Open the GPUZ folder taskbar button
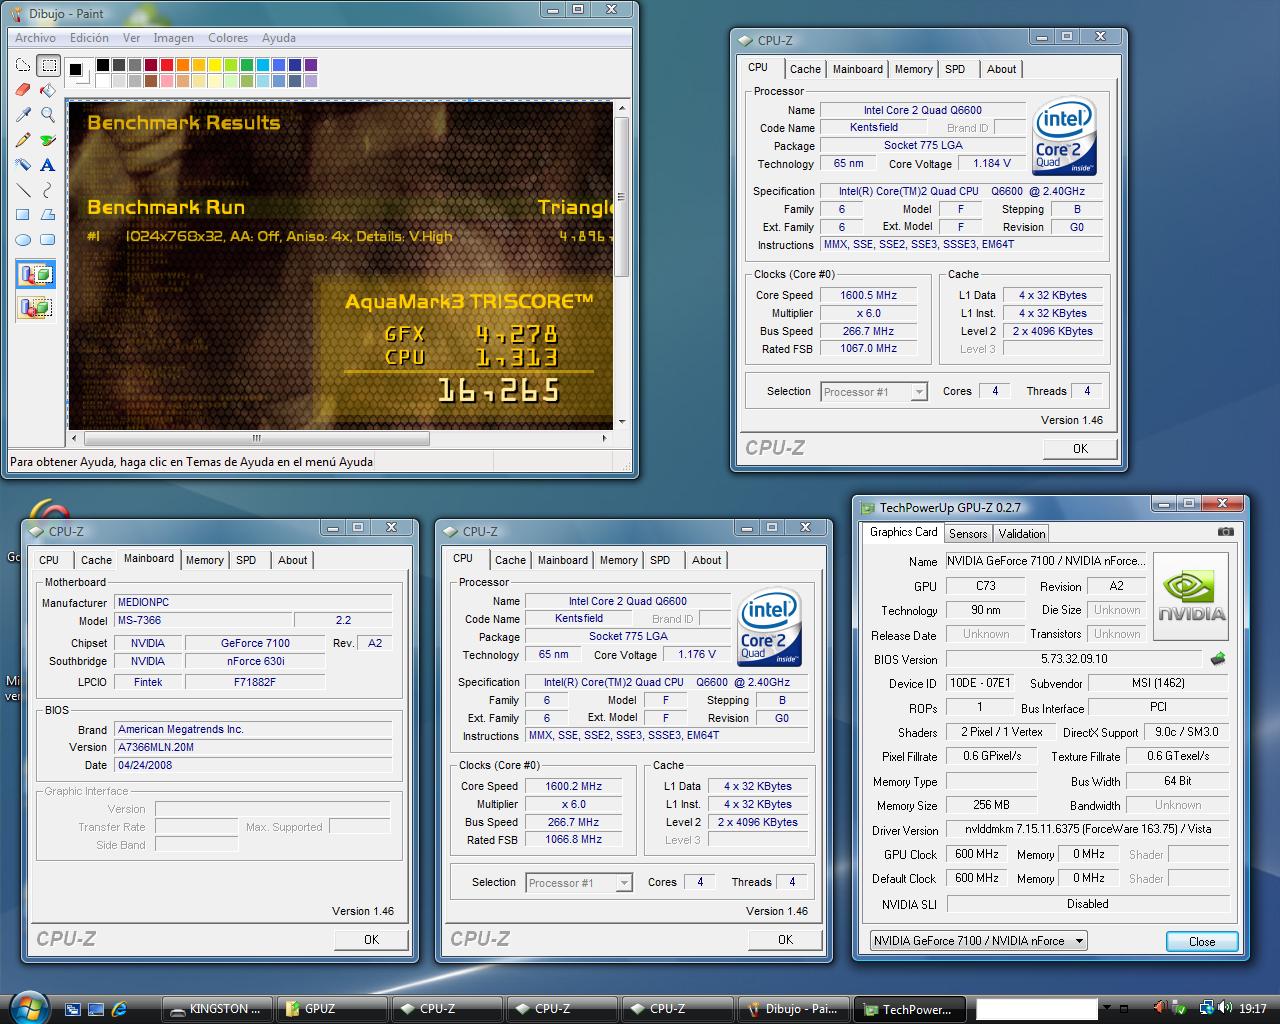 [x=331, y=1009]
